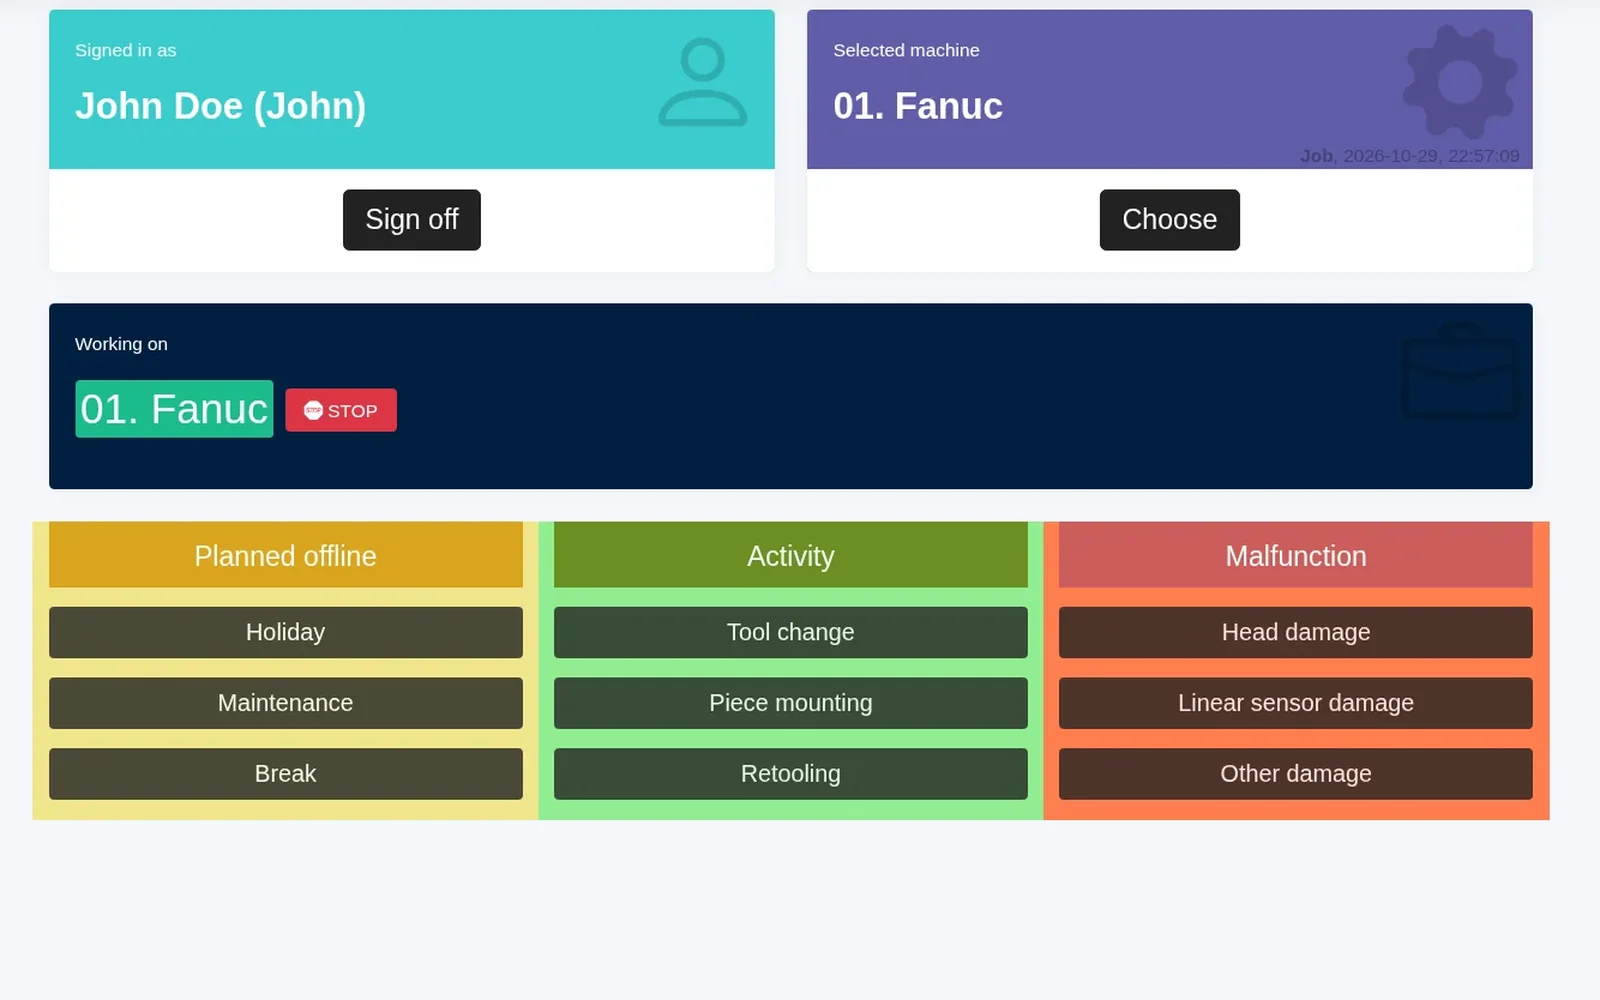This screenshot has height=1000, width=1600.
Task: Click the Working on label
Action: 121,344
